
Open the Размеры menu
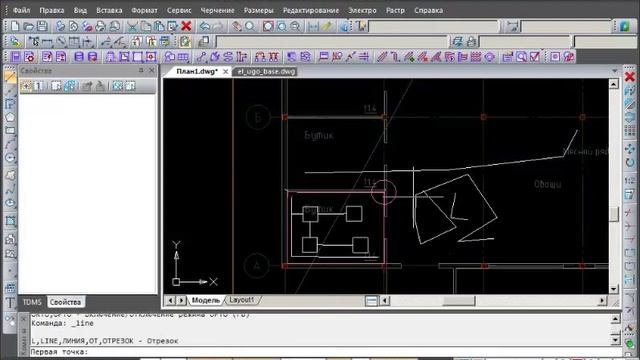coord(258,10)
